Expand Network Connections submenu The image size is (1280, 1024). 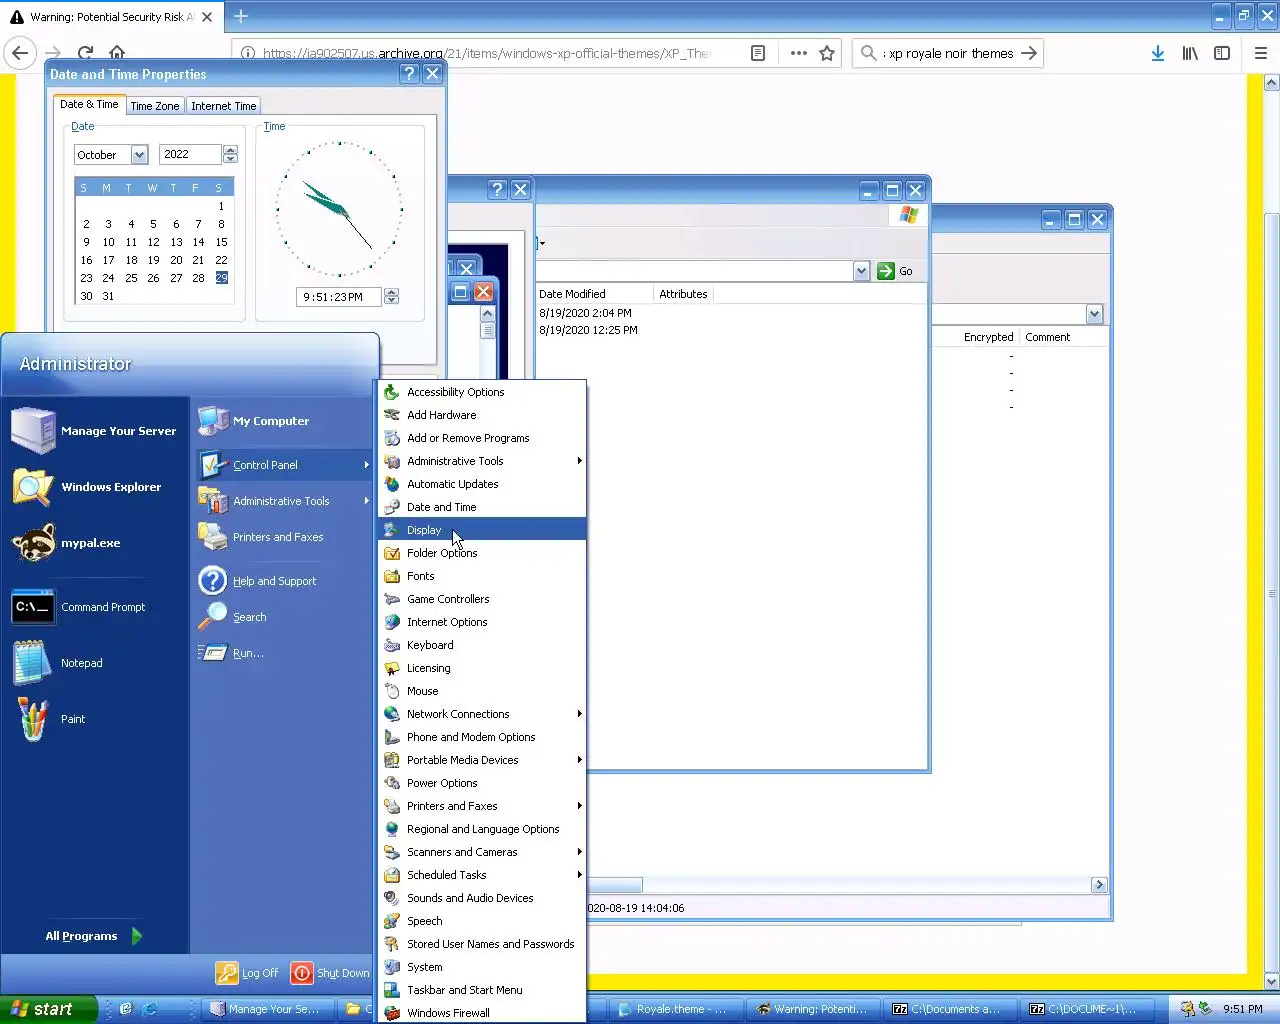483,714
